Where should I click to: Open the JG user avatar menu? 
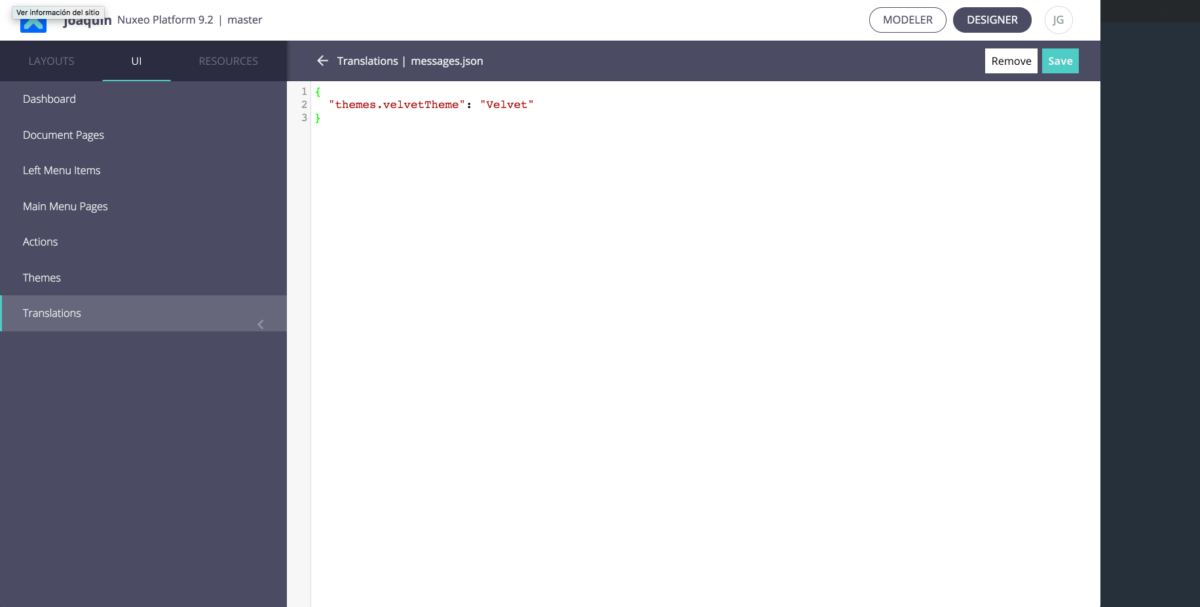(x=1058, y=20)
